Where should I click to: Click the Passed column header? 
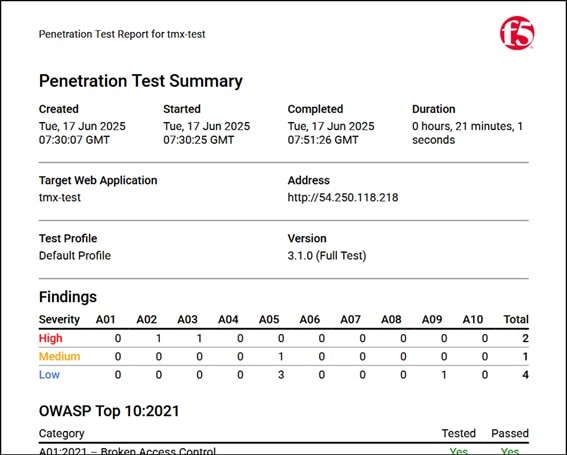click(x=510, y=433)
